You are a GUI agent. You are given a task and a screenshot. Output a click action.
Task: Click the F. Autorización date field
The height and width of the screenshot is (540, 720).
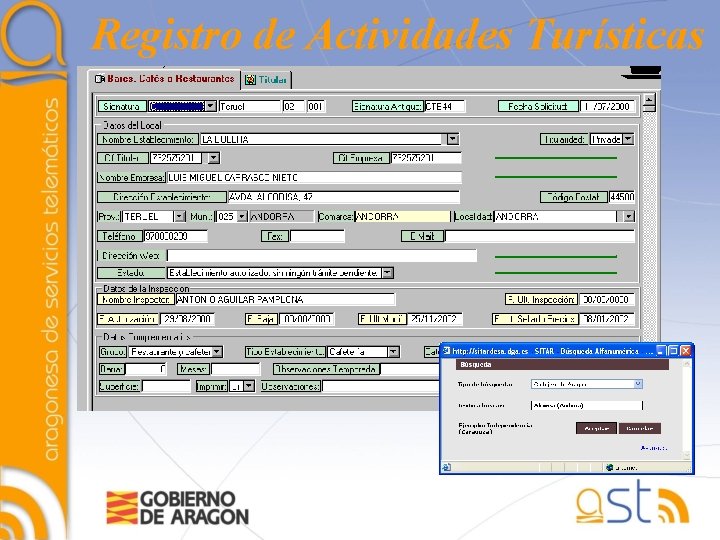[x=187, y=319]
